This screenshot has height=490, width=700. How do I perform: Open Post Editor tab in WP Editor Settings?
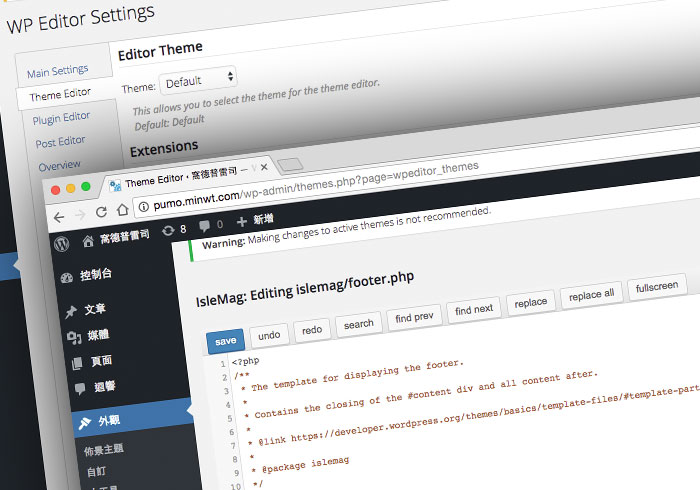pyautogui.click(x=60, y=142)
